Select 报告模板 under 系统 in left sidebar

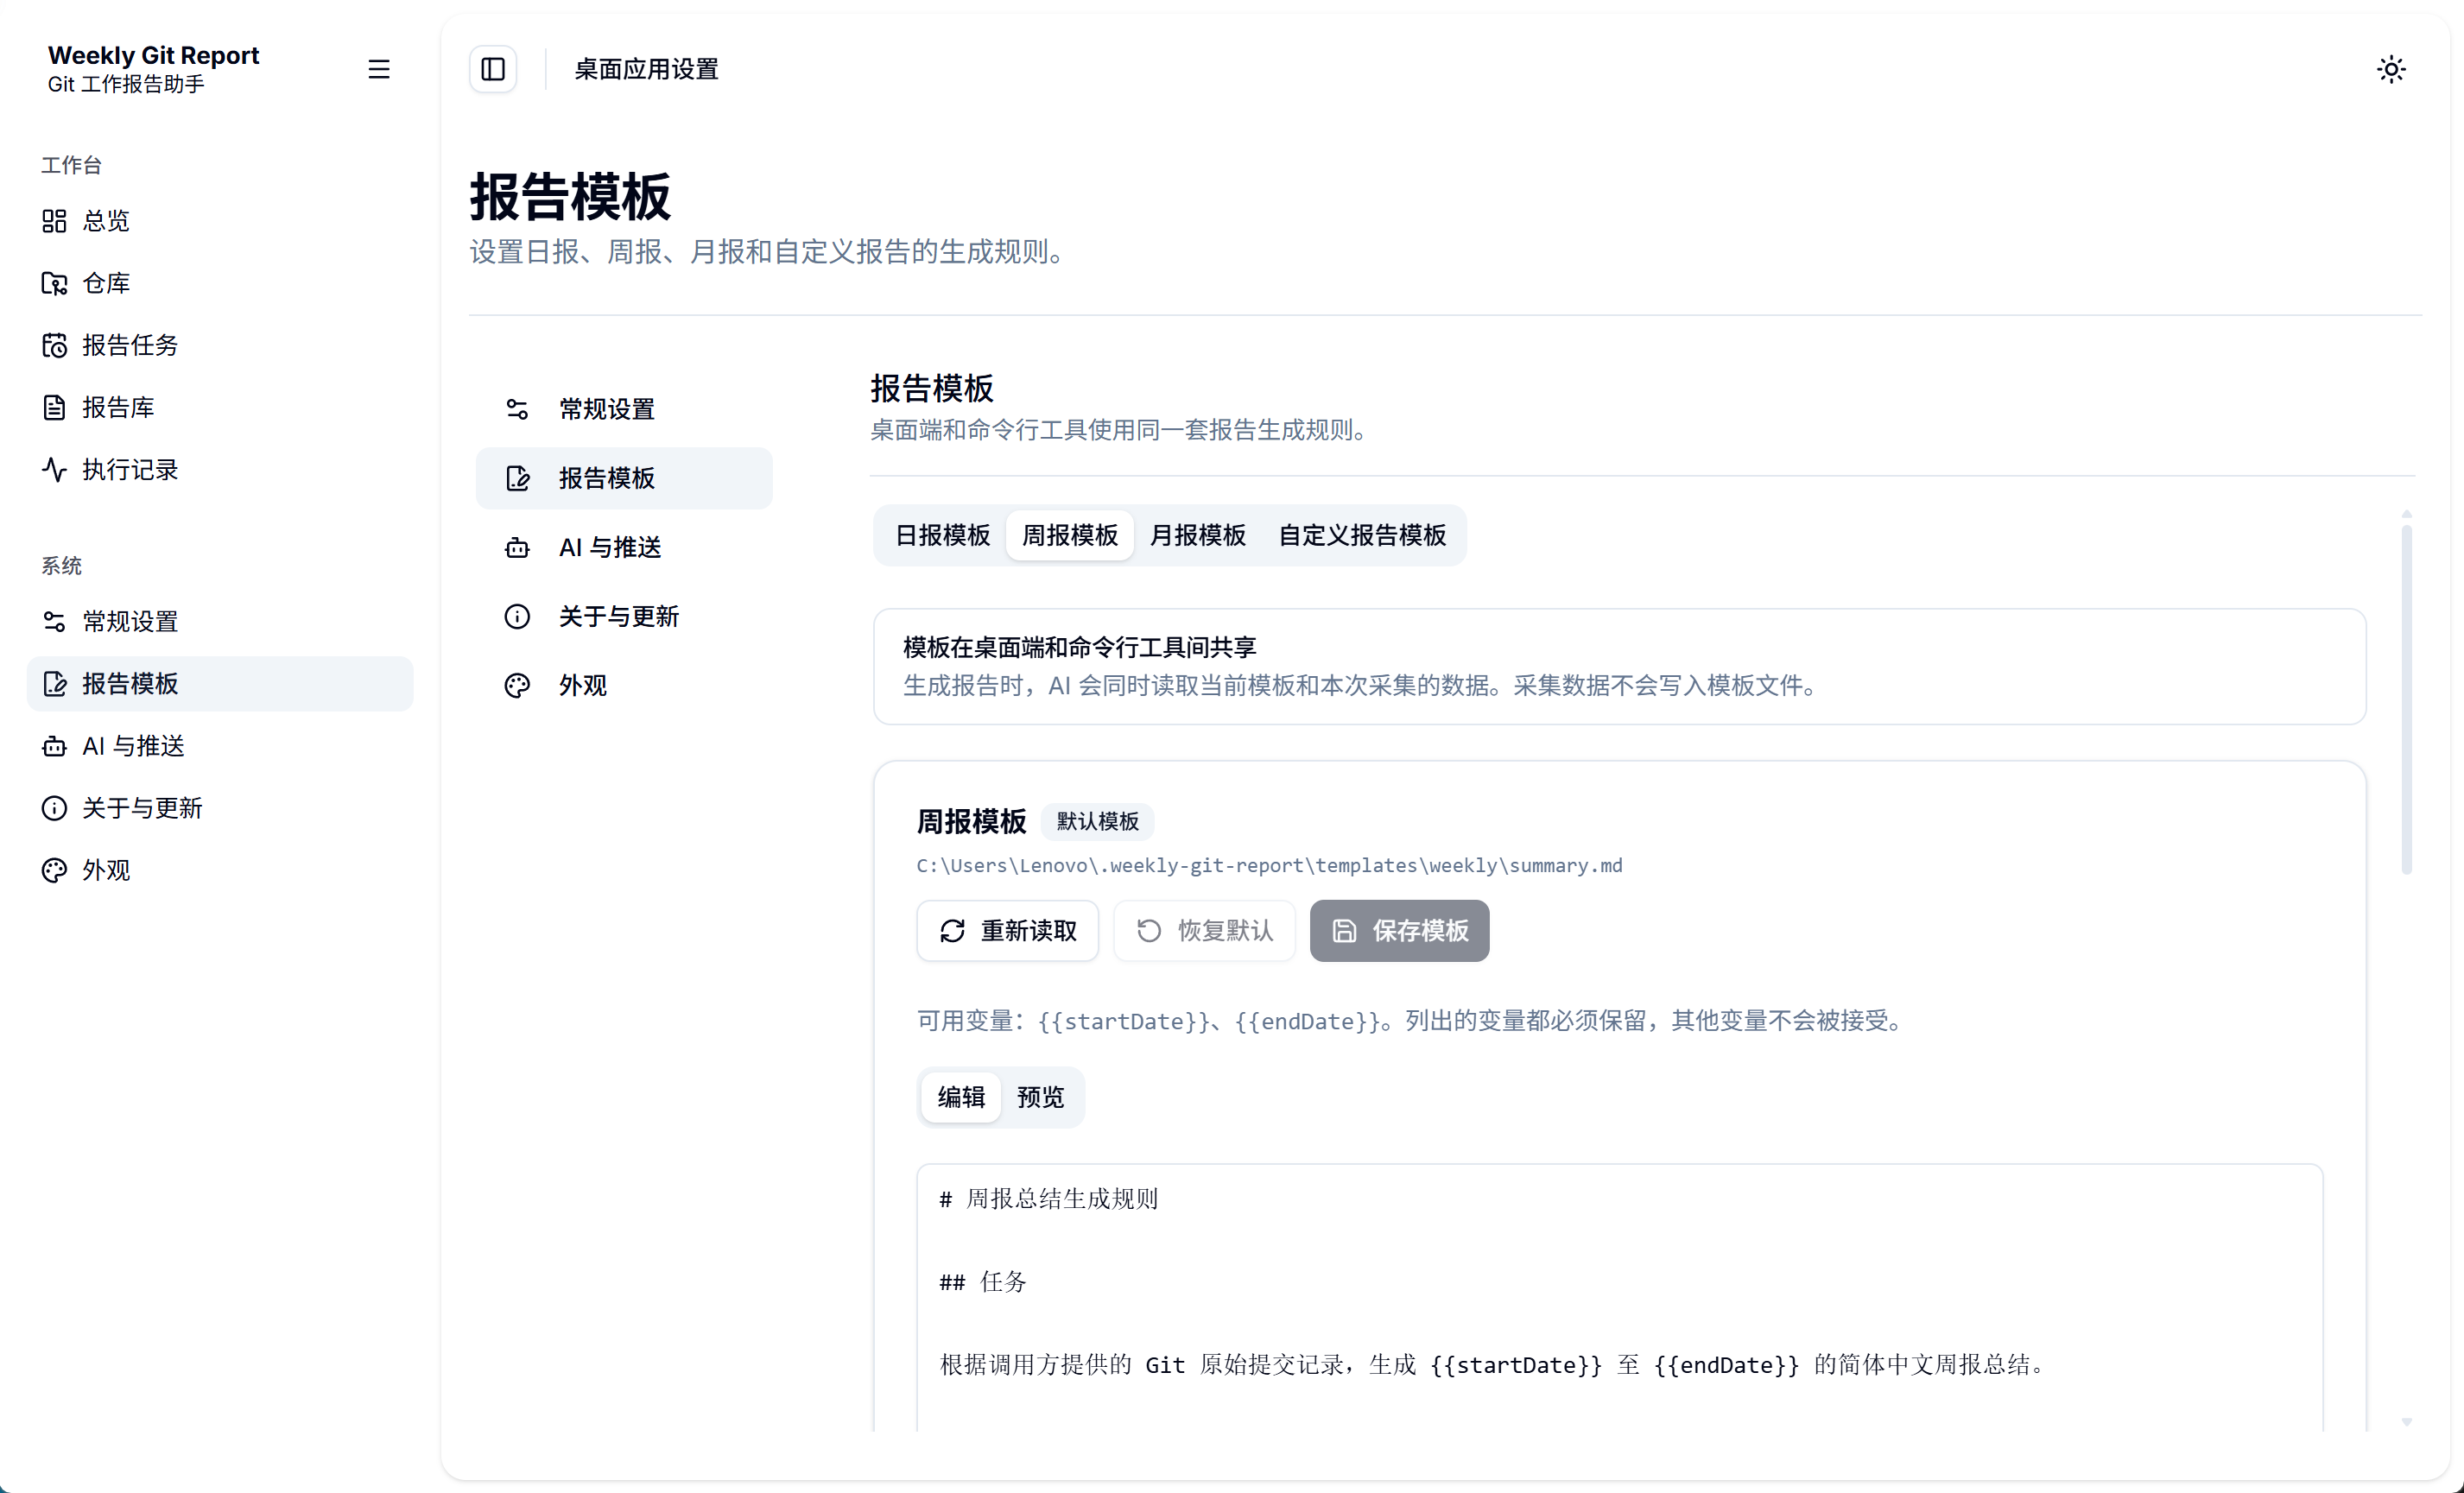pyautogui.click(x=220, y=683)
